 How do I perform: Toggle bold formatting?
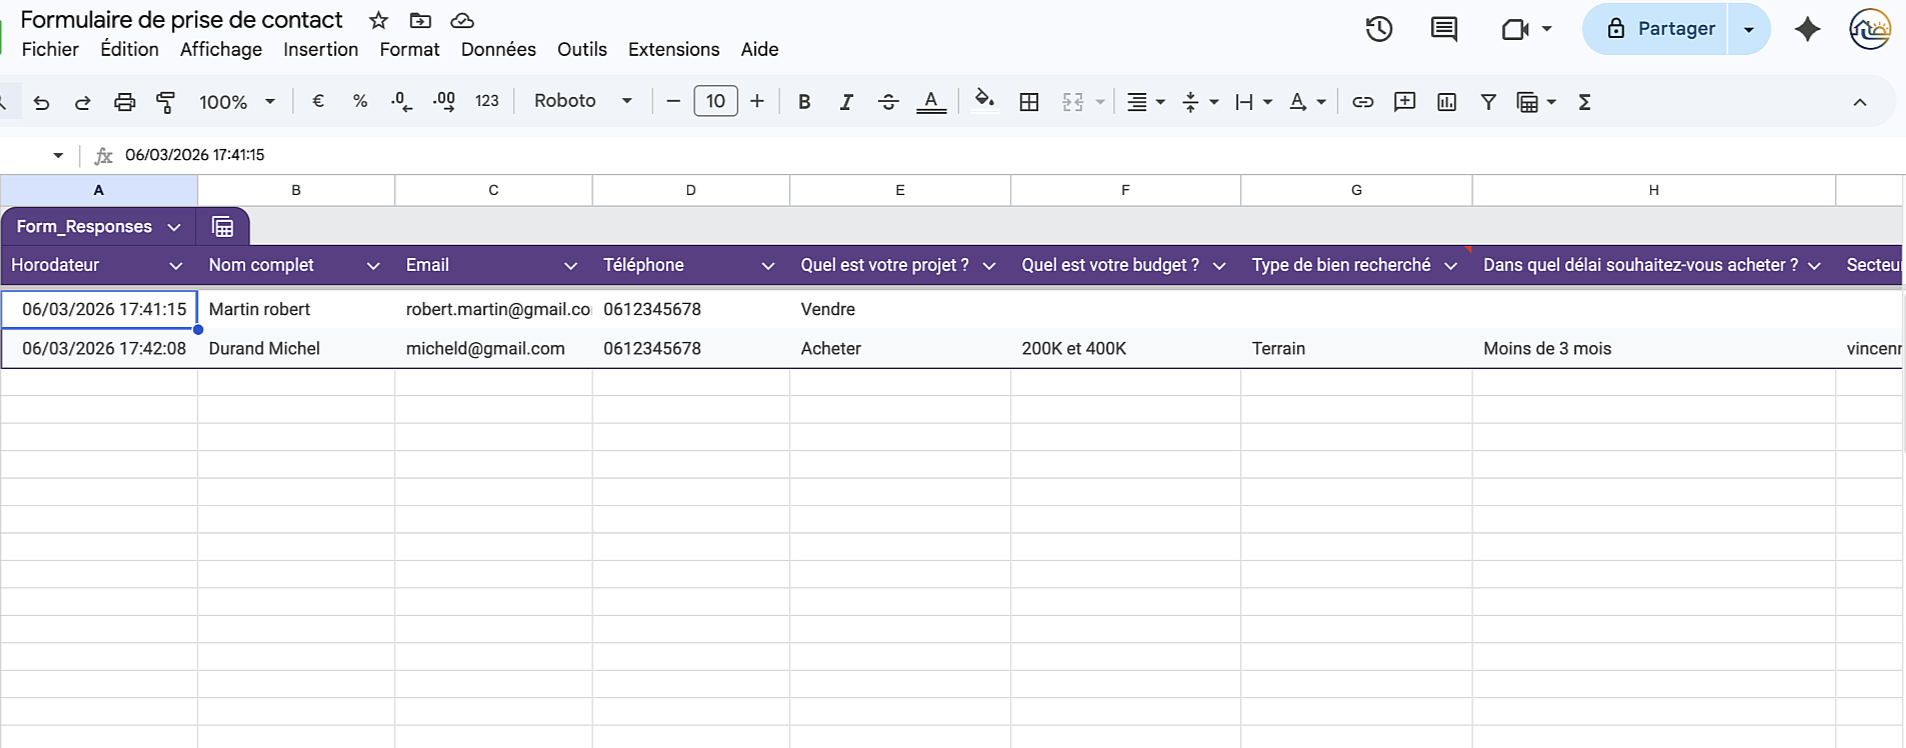pos(804,102)
